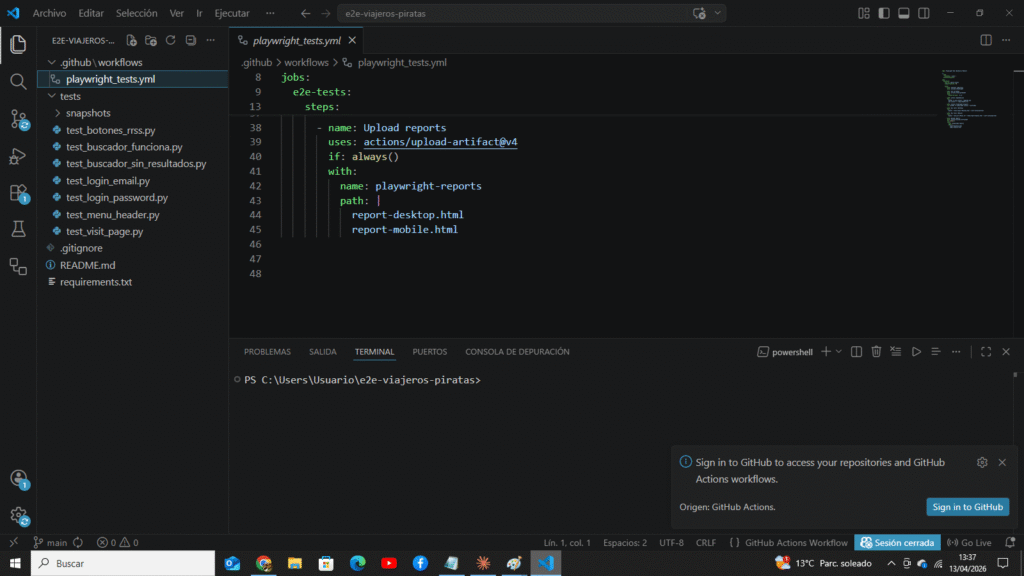Click main branch in status bar
The height and width of the screenshot is (576, 1024).
[50, 543]
